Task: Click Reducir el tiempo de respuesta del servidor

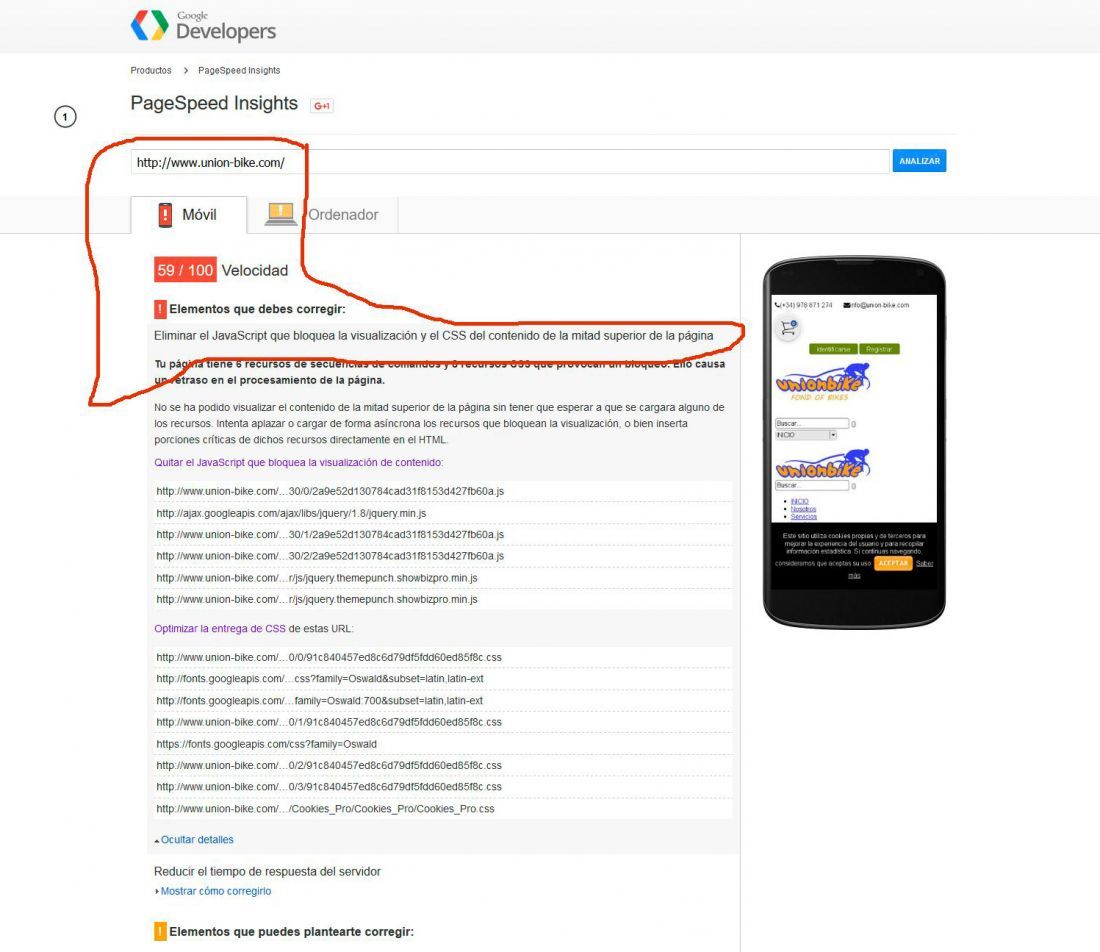Action: point(267,871)
